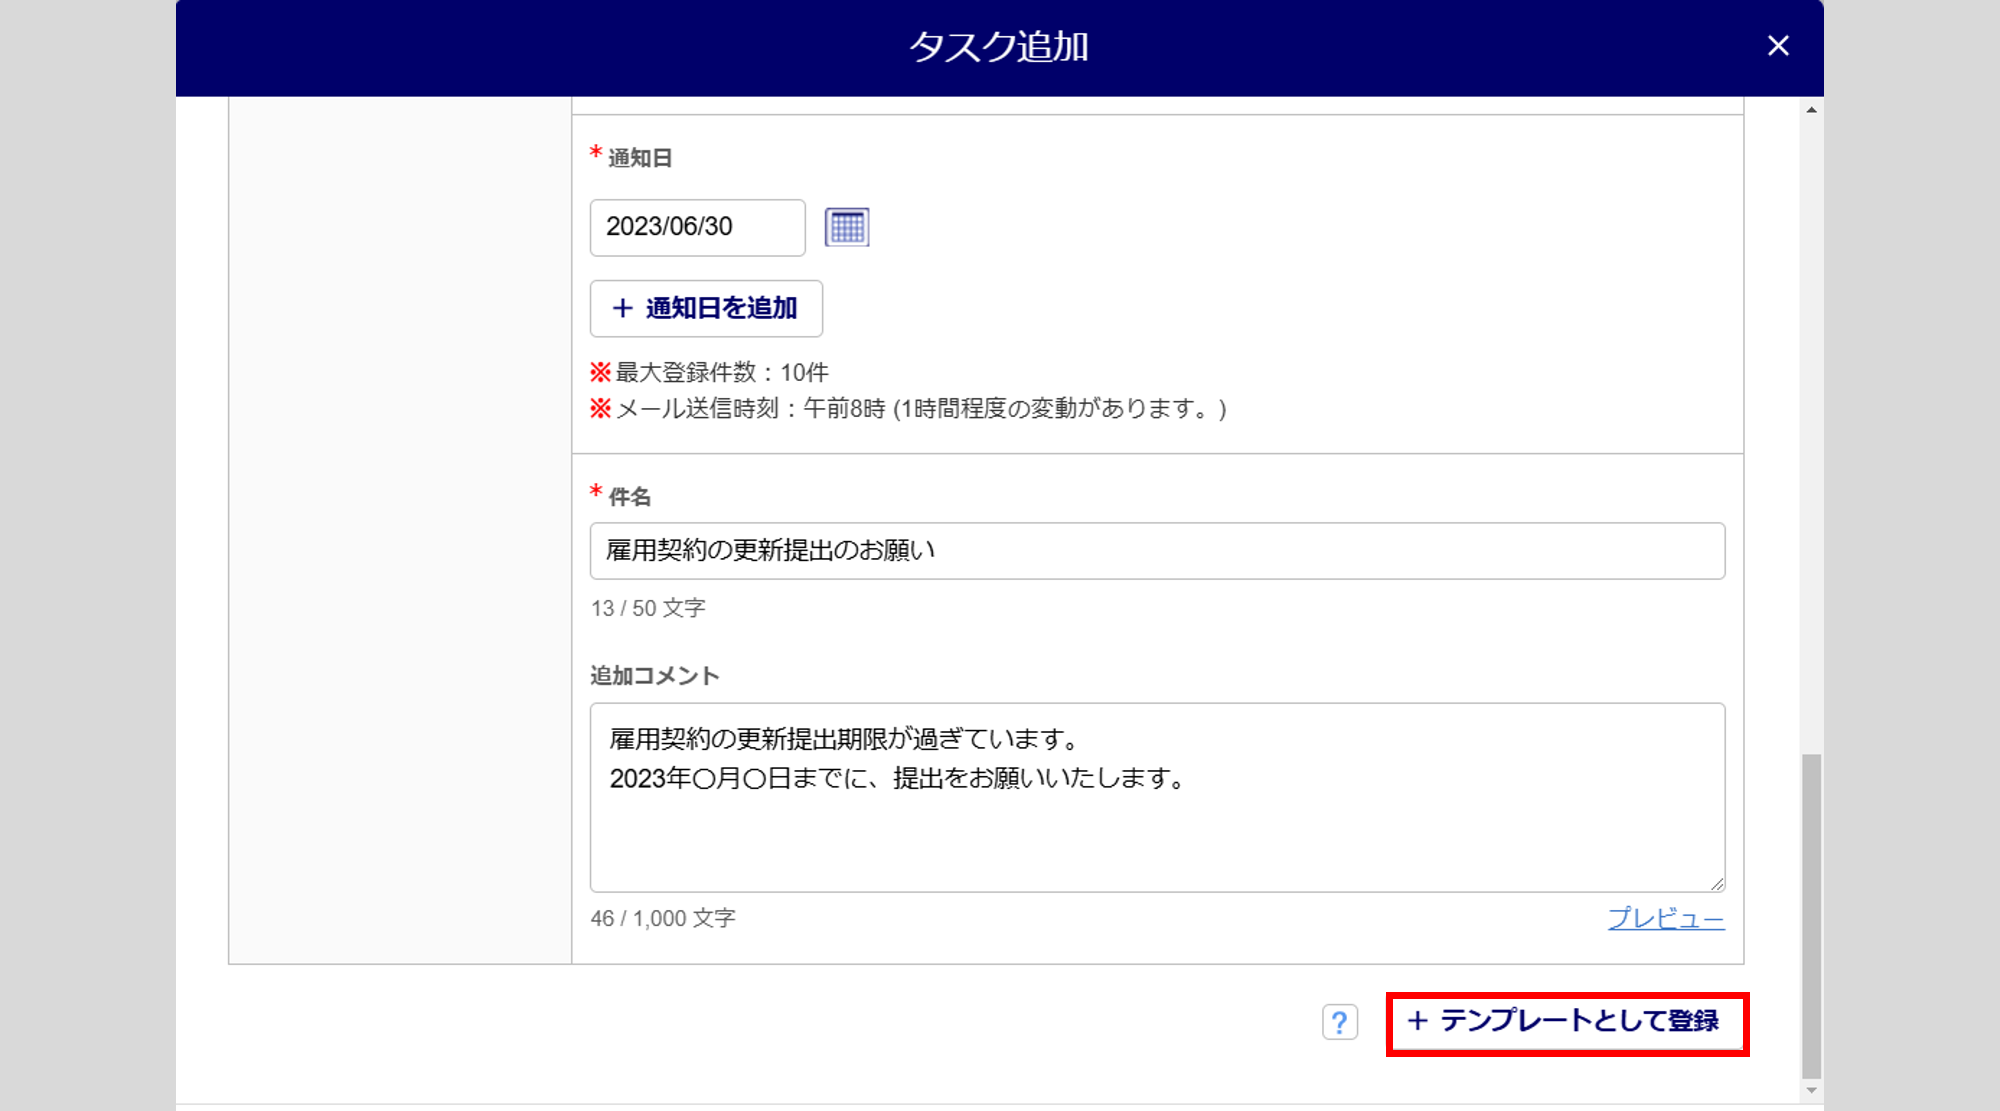
Task: Click the タスク追加 dialog title
Action: (998, 47)
